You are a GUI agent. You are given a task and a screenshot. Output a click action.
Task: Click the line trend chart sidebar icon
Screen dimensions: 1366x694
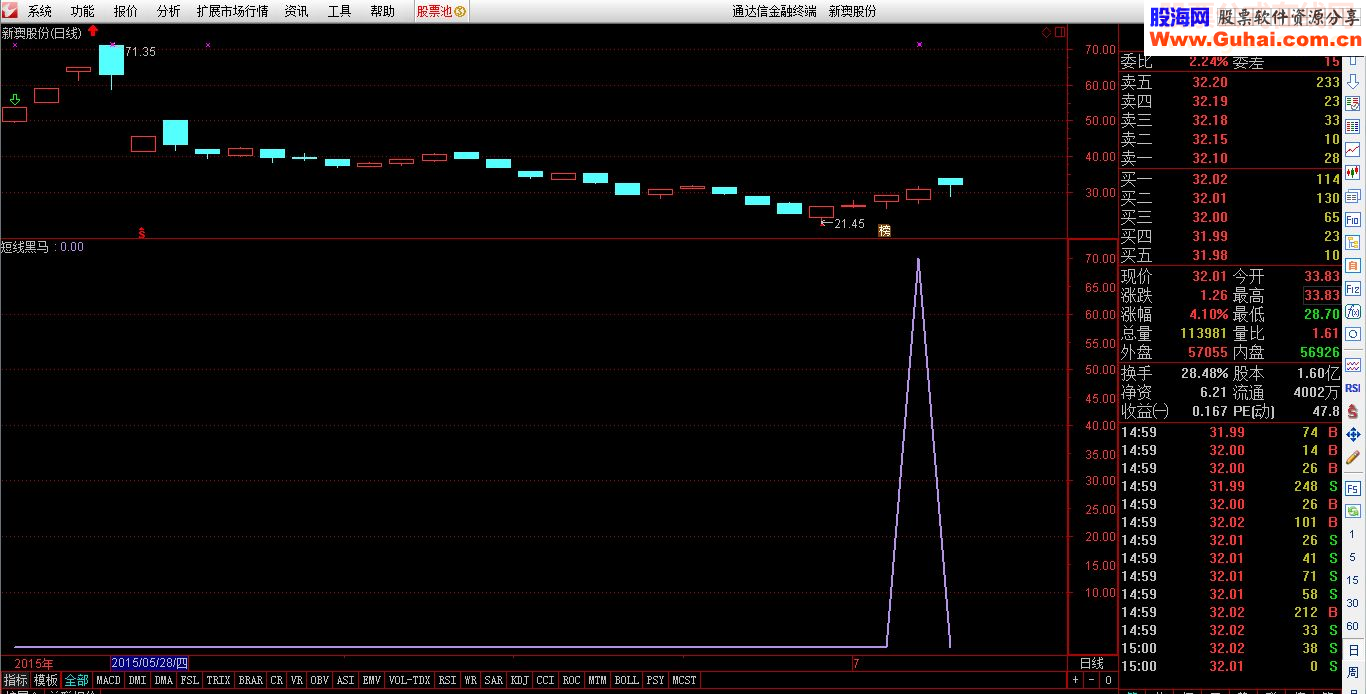click(x=1353, y=149)
